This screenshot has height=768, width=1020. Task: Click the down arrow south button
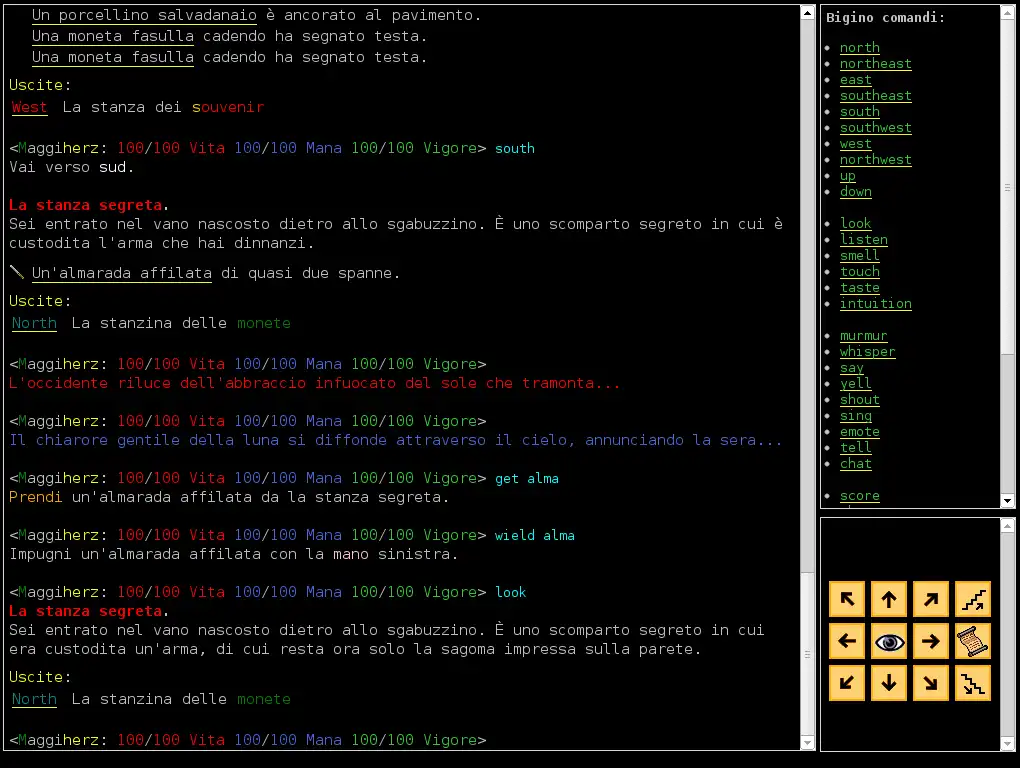[889, 683]
